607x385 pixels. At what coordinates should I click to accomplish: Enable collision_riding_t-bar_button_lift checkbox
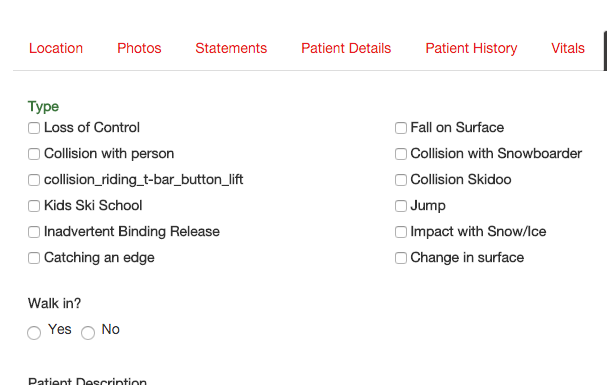[x=34, y=180]
